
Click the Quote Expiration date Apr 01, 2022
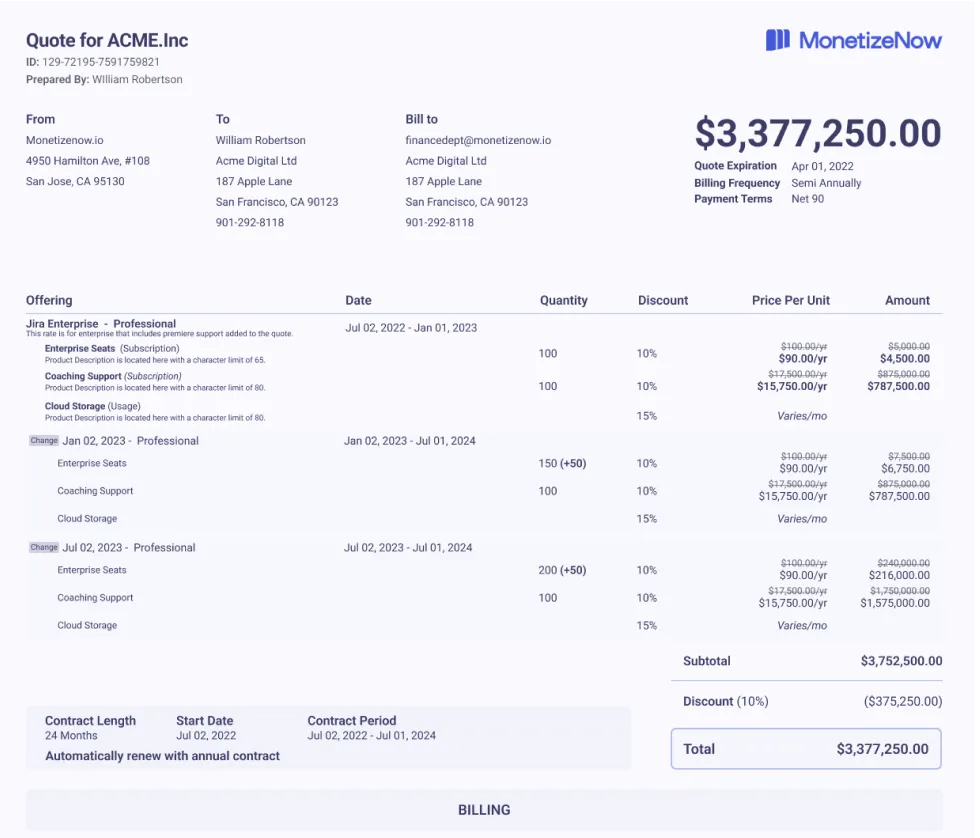pyautogui.click(x=822, y=166)
